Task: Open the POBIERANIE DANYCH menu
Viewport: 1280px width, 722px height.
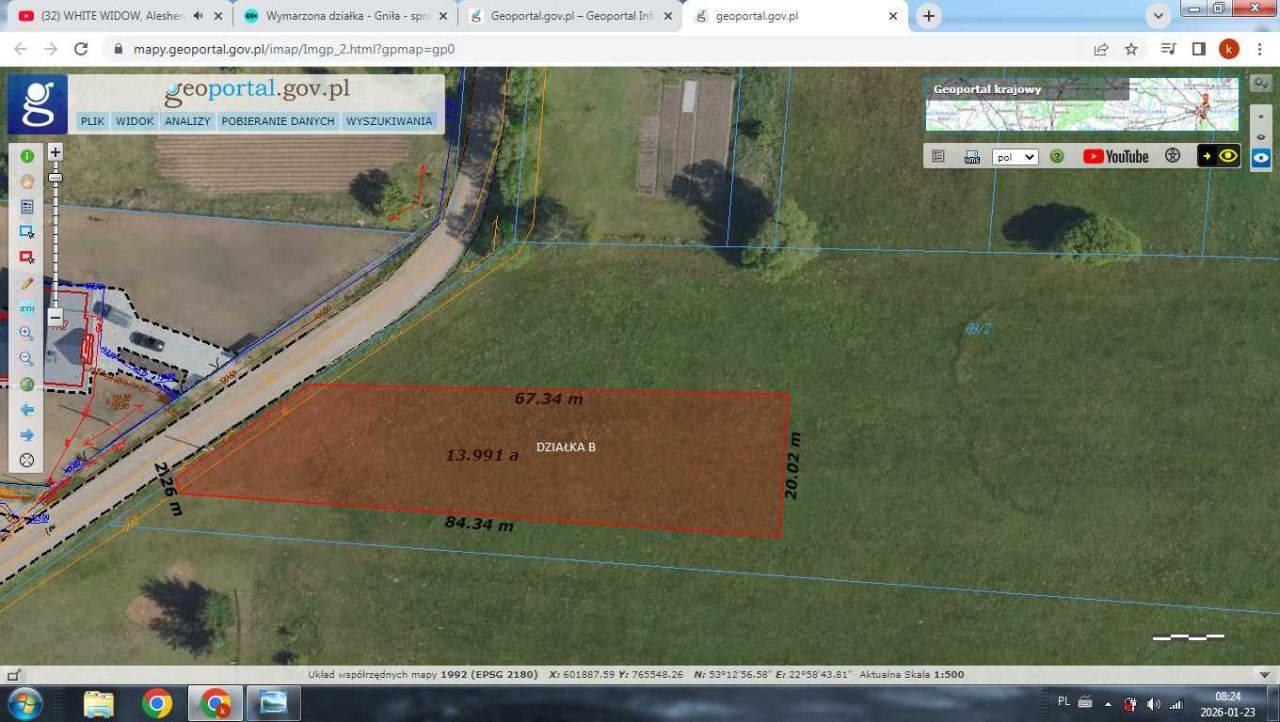Action: (278, 121)
